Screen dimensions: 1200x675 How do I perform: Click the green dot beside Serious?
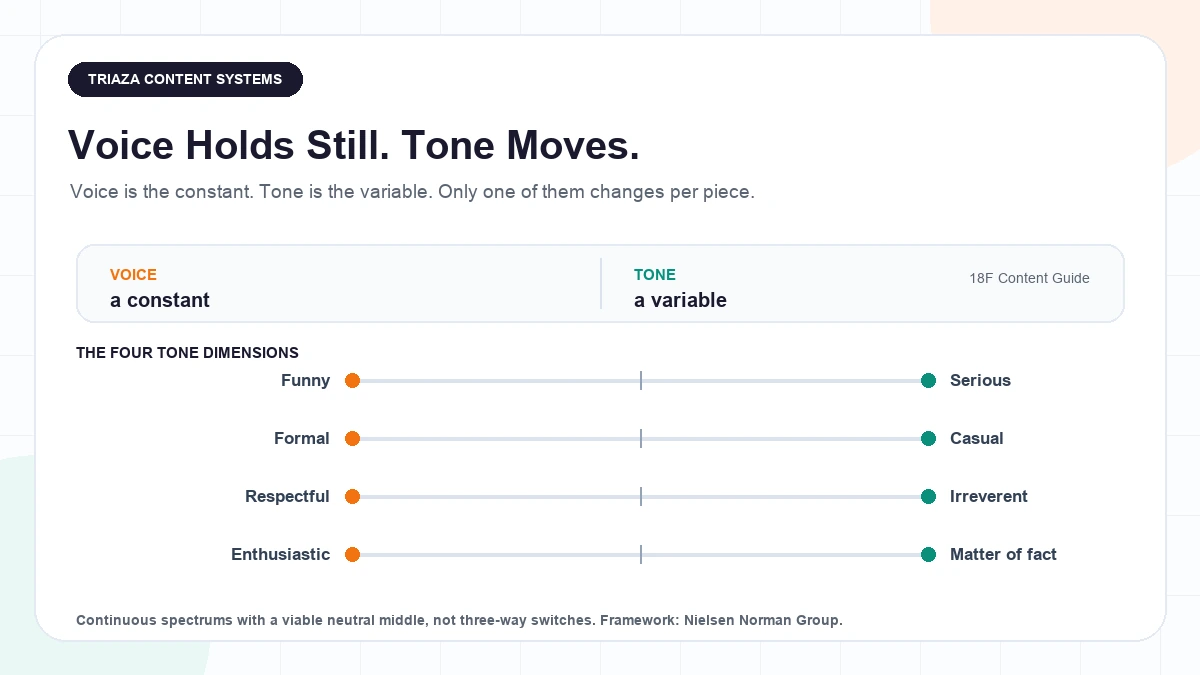pyautogui.click(x=928, y=380)
